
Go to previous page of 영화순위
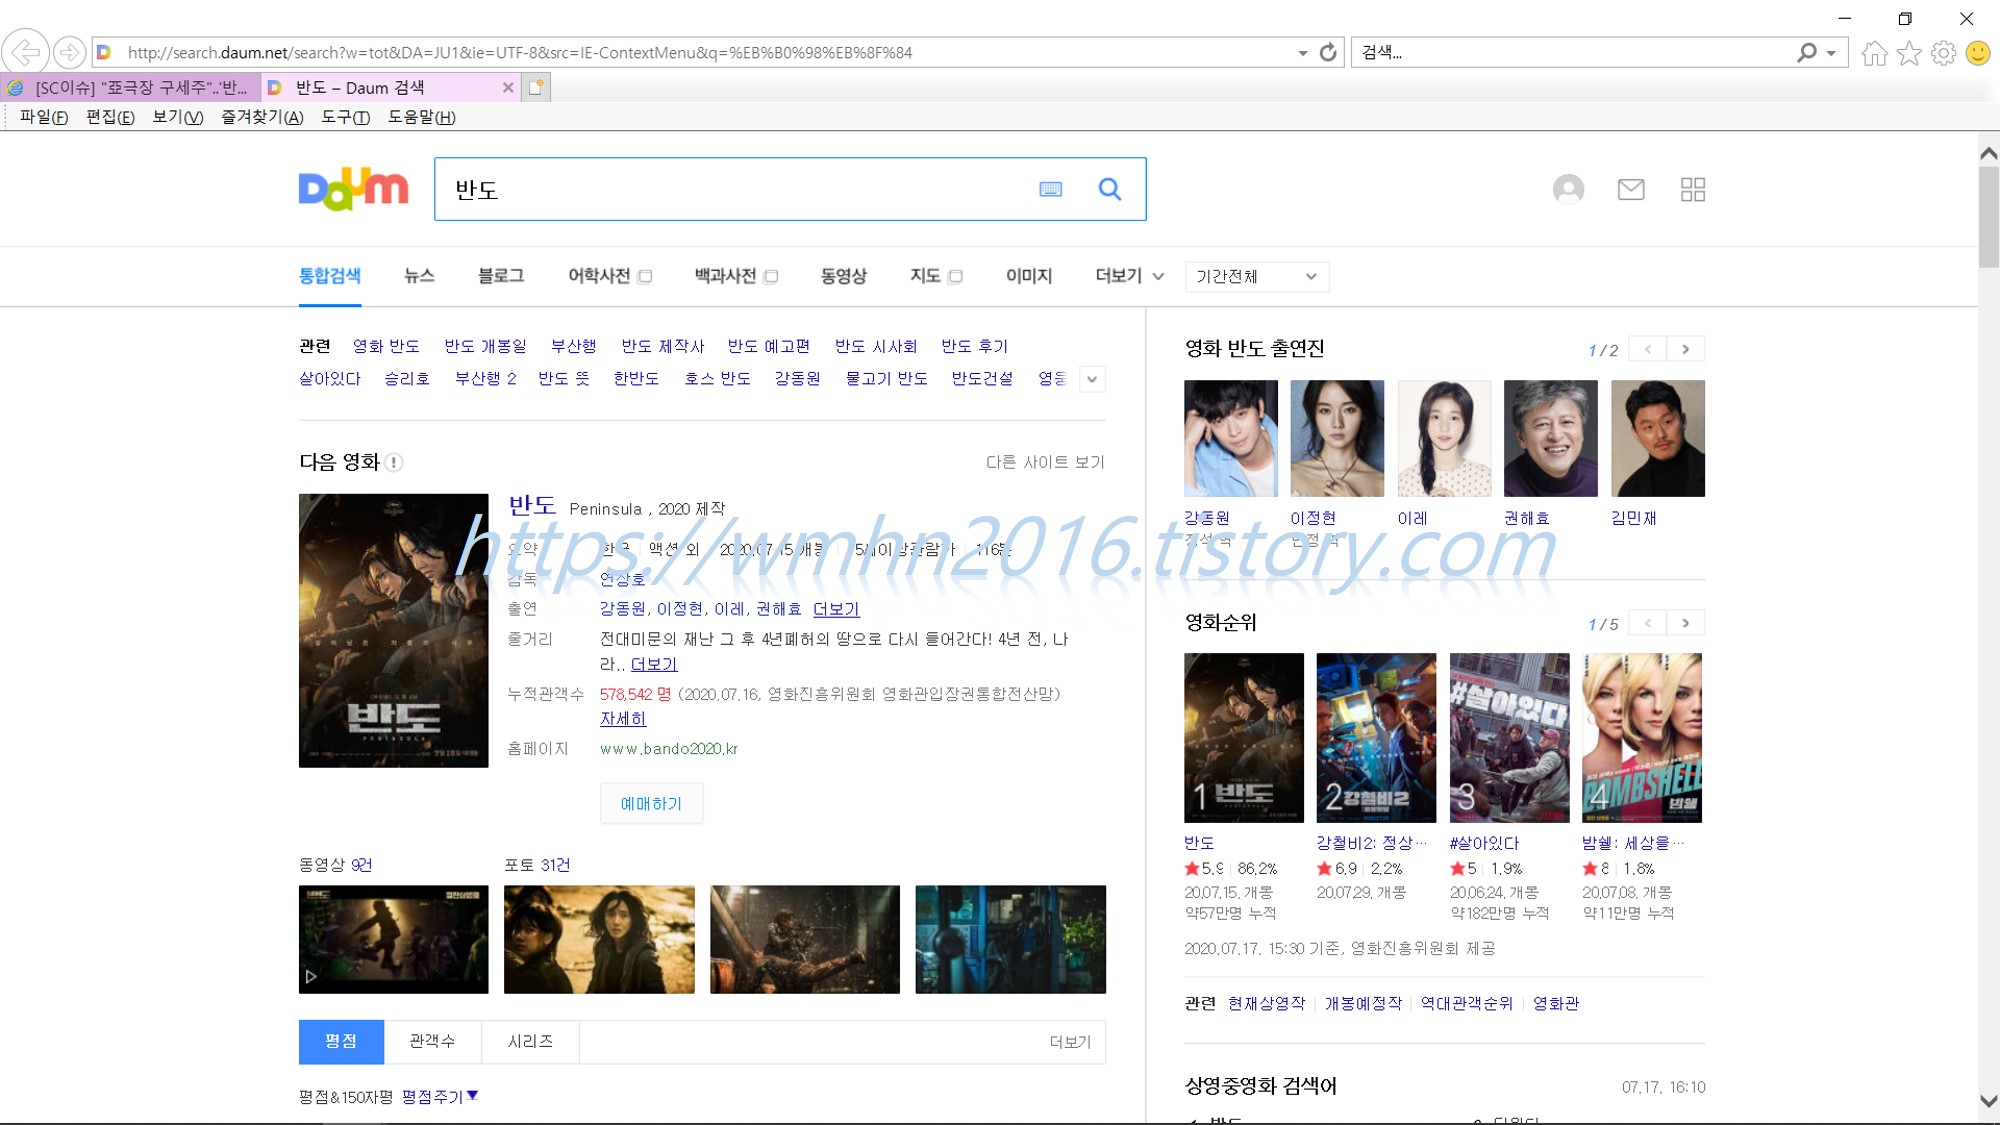(x=1647, y=623)
